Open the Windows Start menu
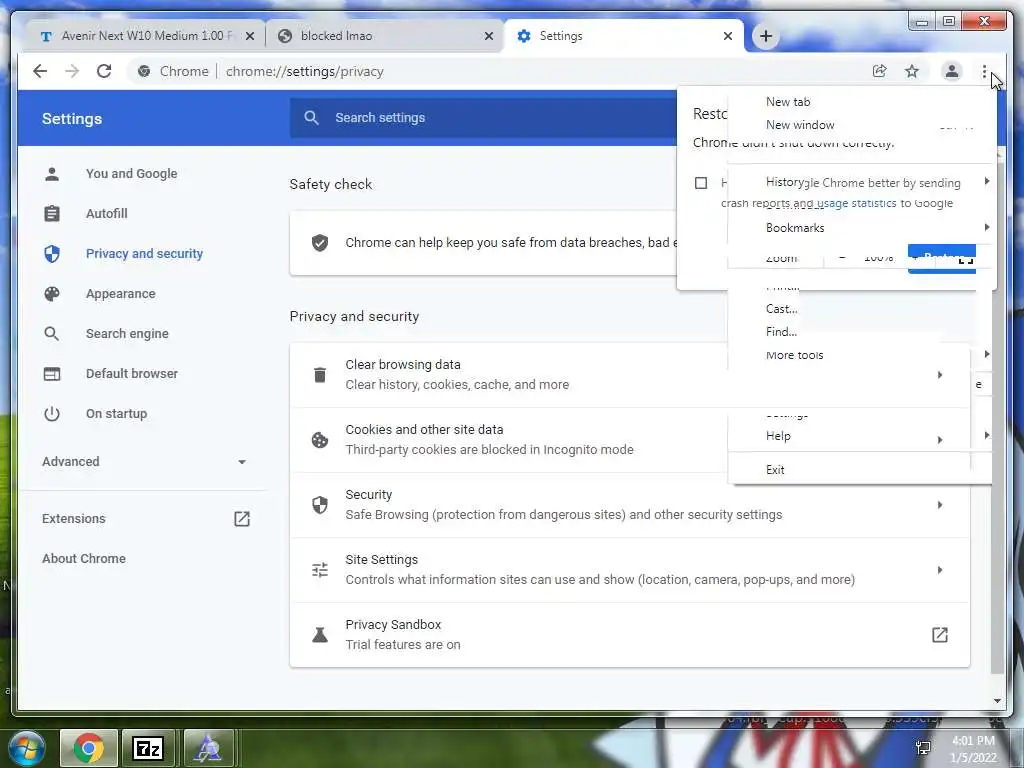The image size is (1024, 768). (x=27, y=748)
